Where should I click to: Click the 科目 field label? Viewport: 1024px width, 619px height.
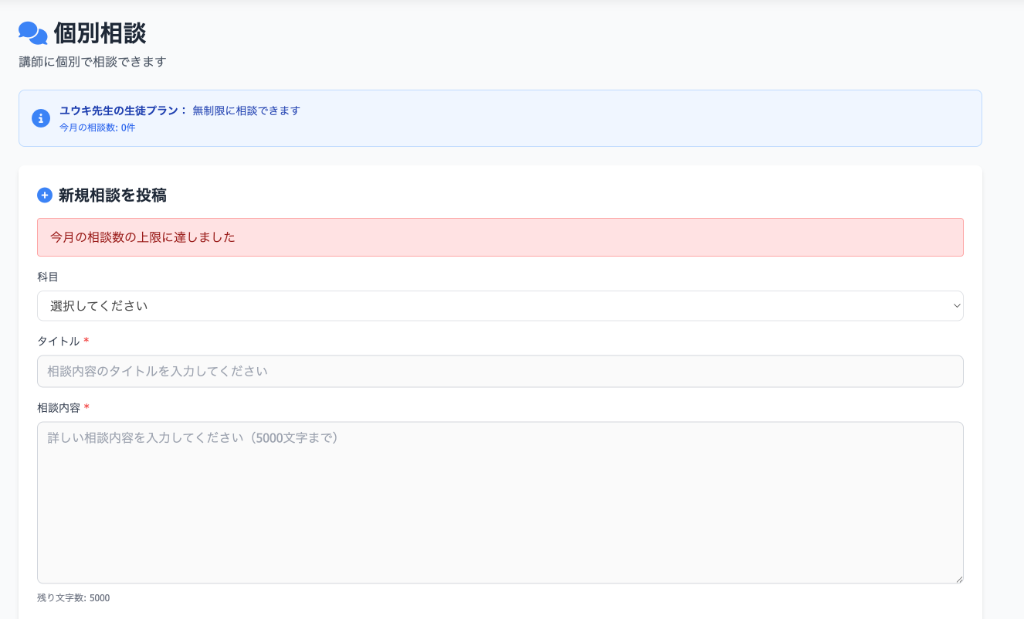(x=48, y=277)
